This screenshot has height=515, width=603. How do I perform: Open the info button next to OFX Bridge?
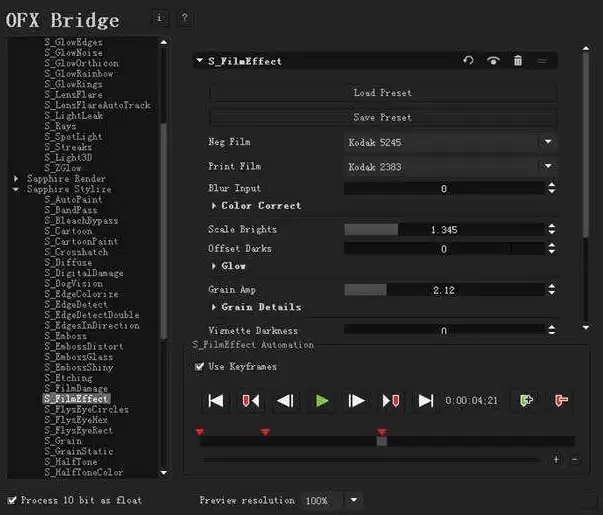point(160,18)
